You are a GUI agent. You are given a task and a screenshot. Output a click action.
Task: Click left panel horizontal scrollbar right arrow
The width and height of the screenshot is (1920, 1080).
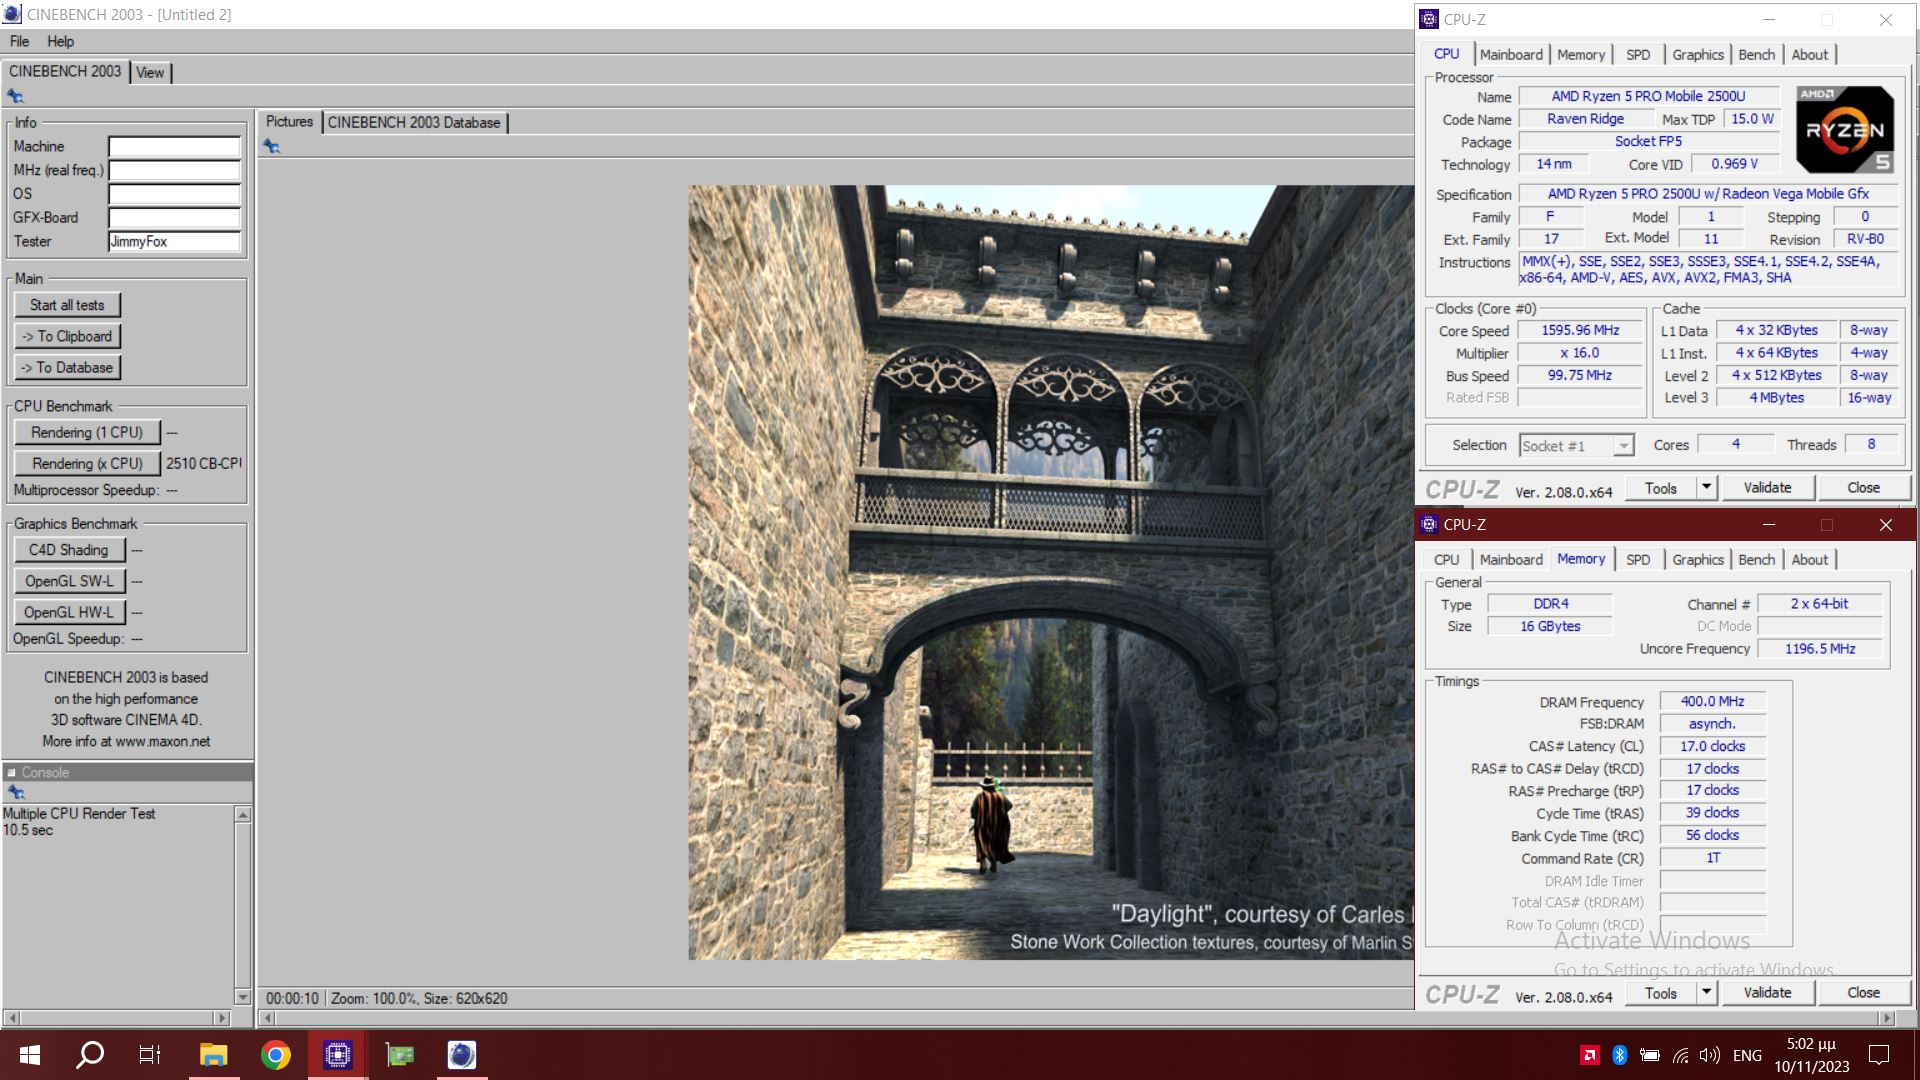point(221,1018)
